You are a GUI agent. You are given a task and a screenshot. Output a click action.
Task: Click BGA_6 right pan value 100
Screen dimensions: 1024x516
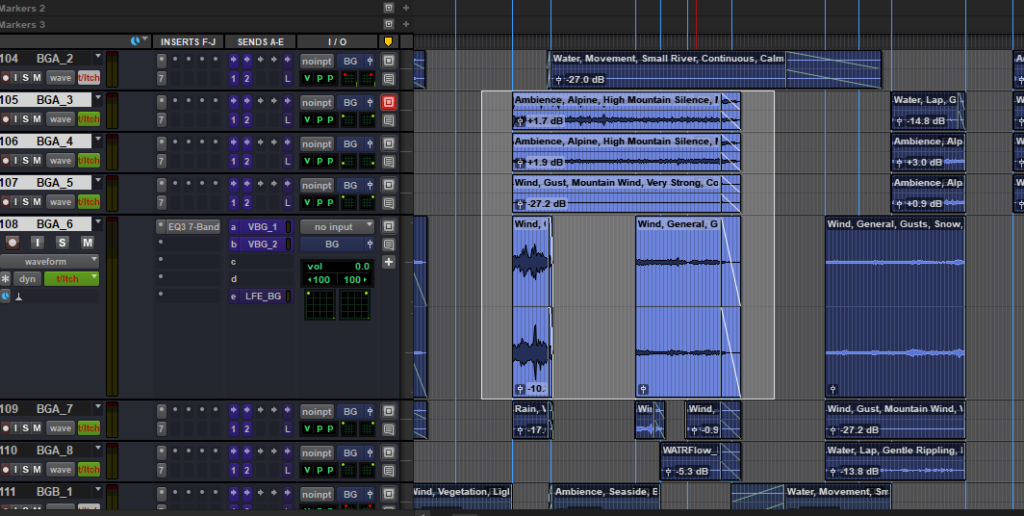(355, 280)
